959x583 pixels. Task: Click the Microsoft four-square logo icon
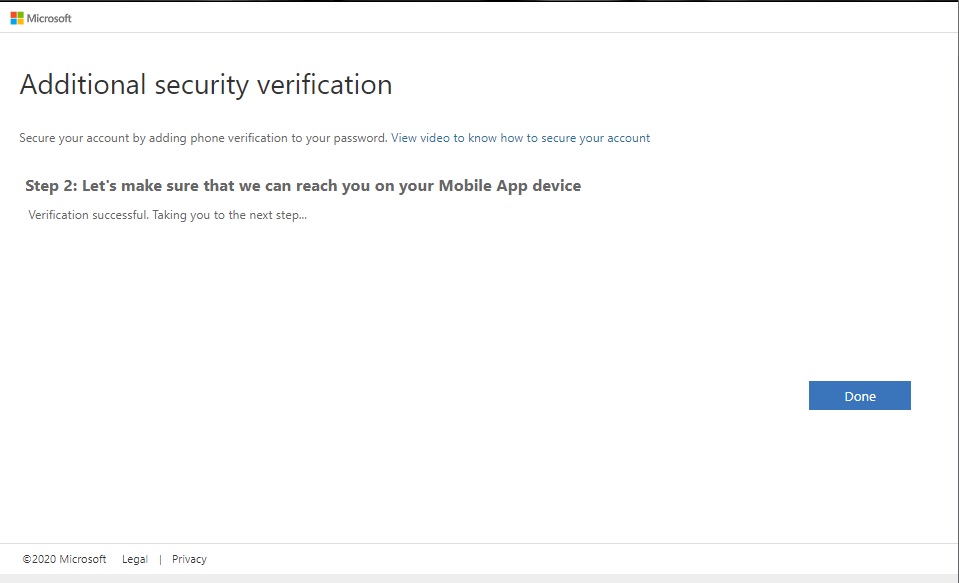coord(17,18)
